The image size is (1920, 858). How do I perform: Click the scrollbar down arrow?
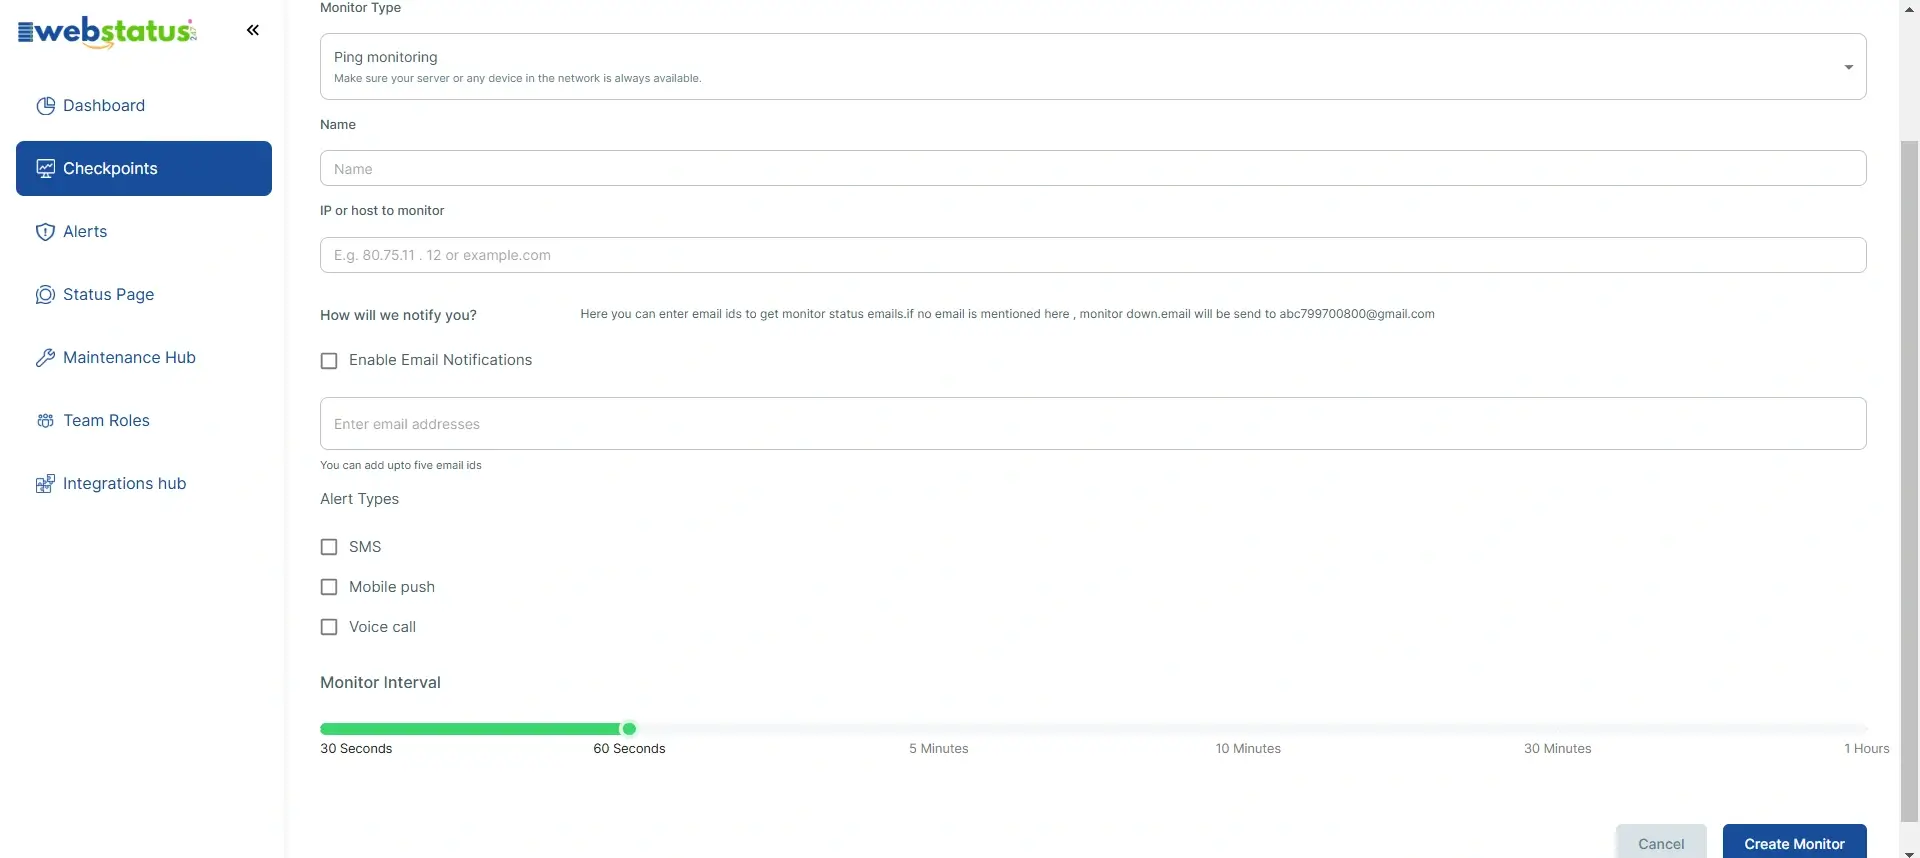tap(1909, 852)
